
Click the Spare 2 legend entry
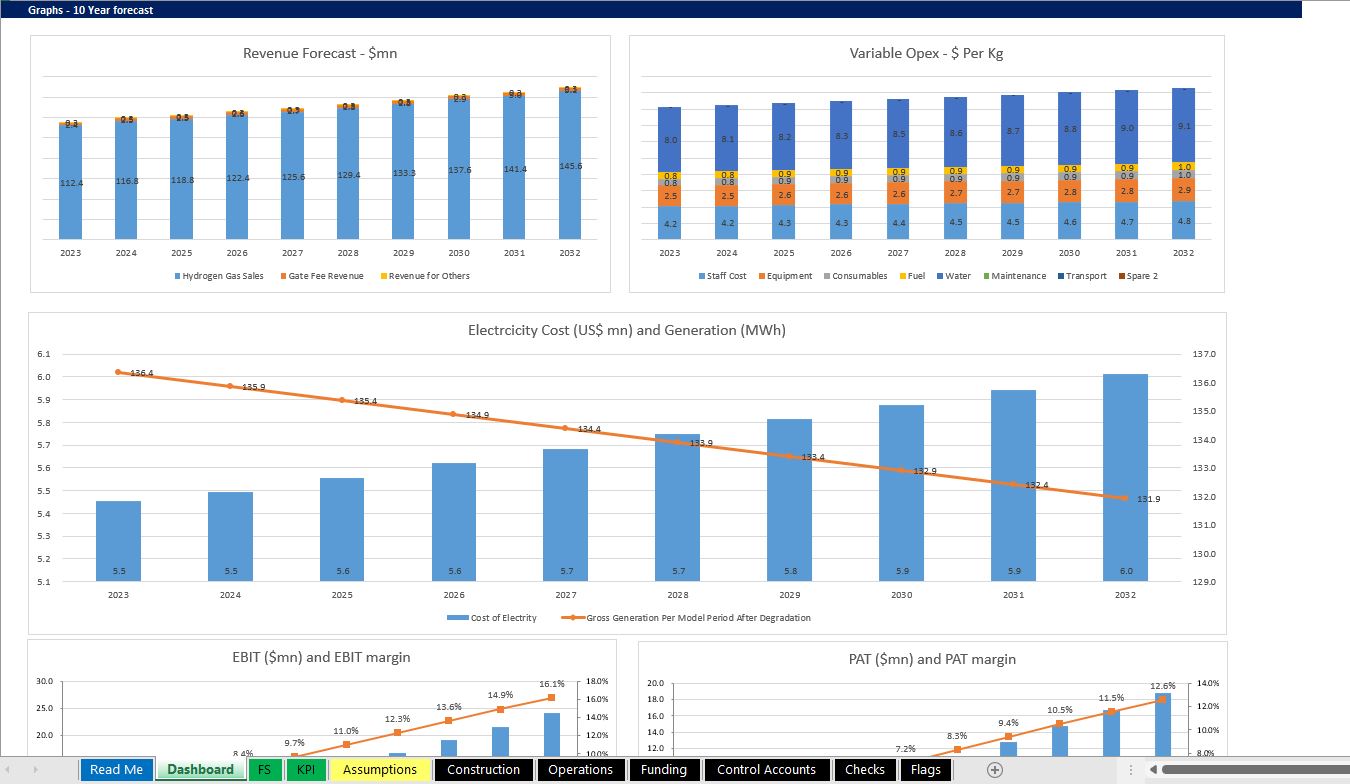click(x=1138, y=276)
